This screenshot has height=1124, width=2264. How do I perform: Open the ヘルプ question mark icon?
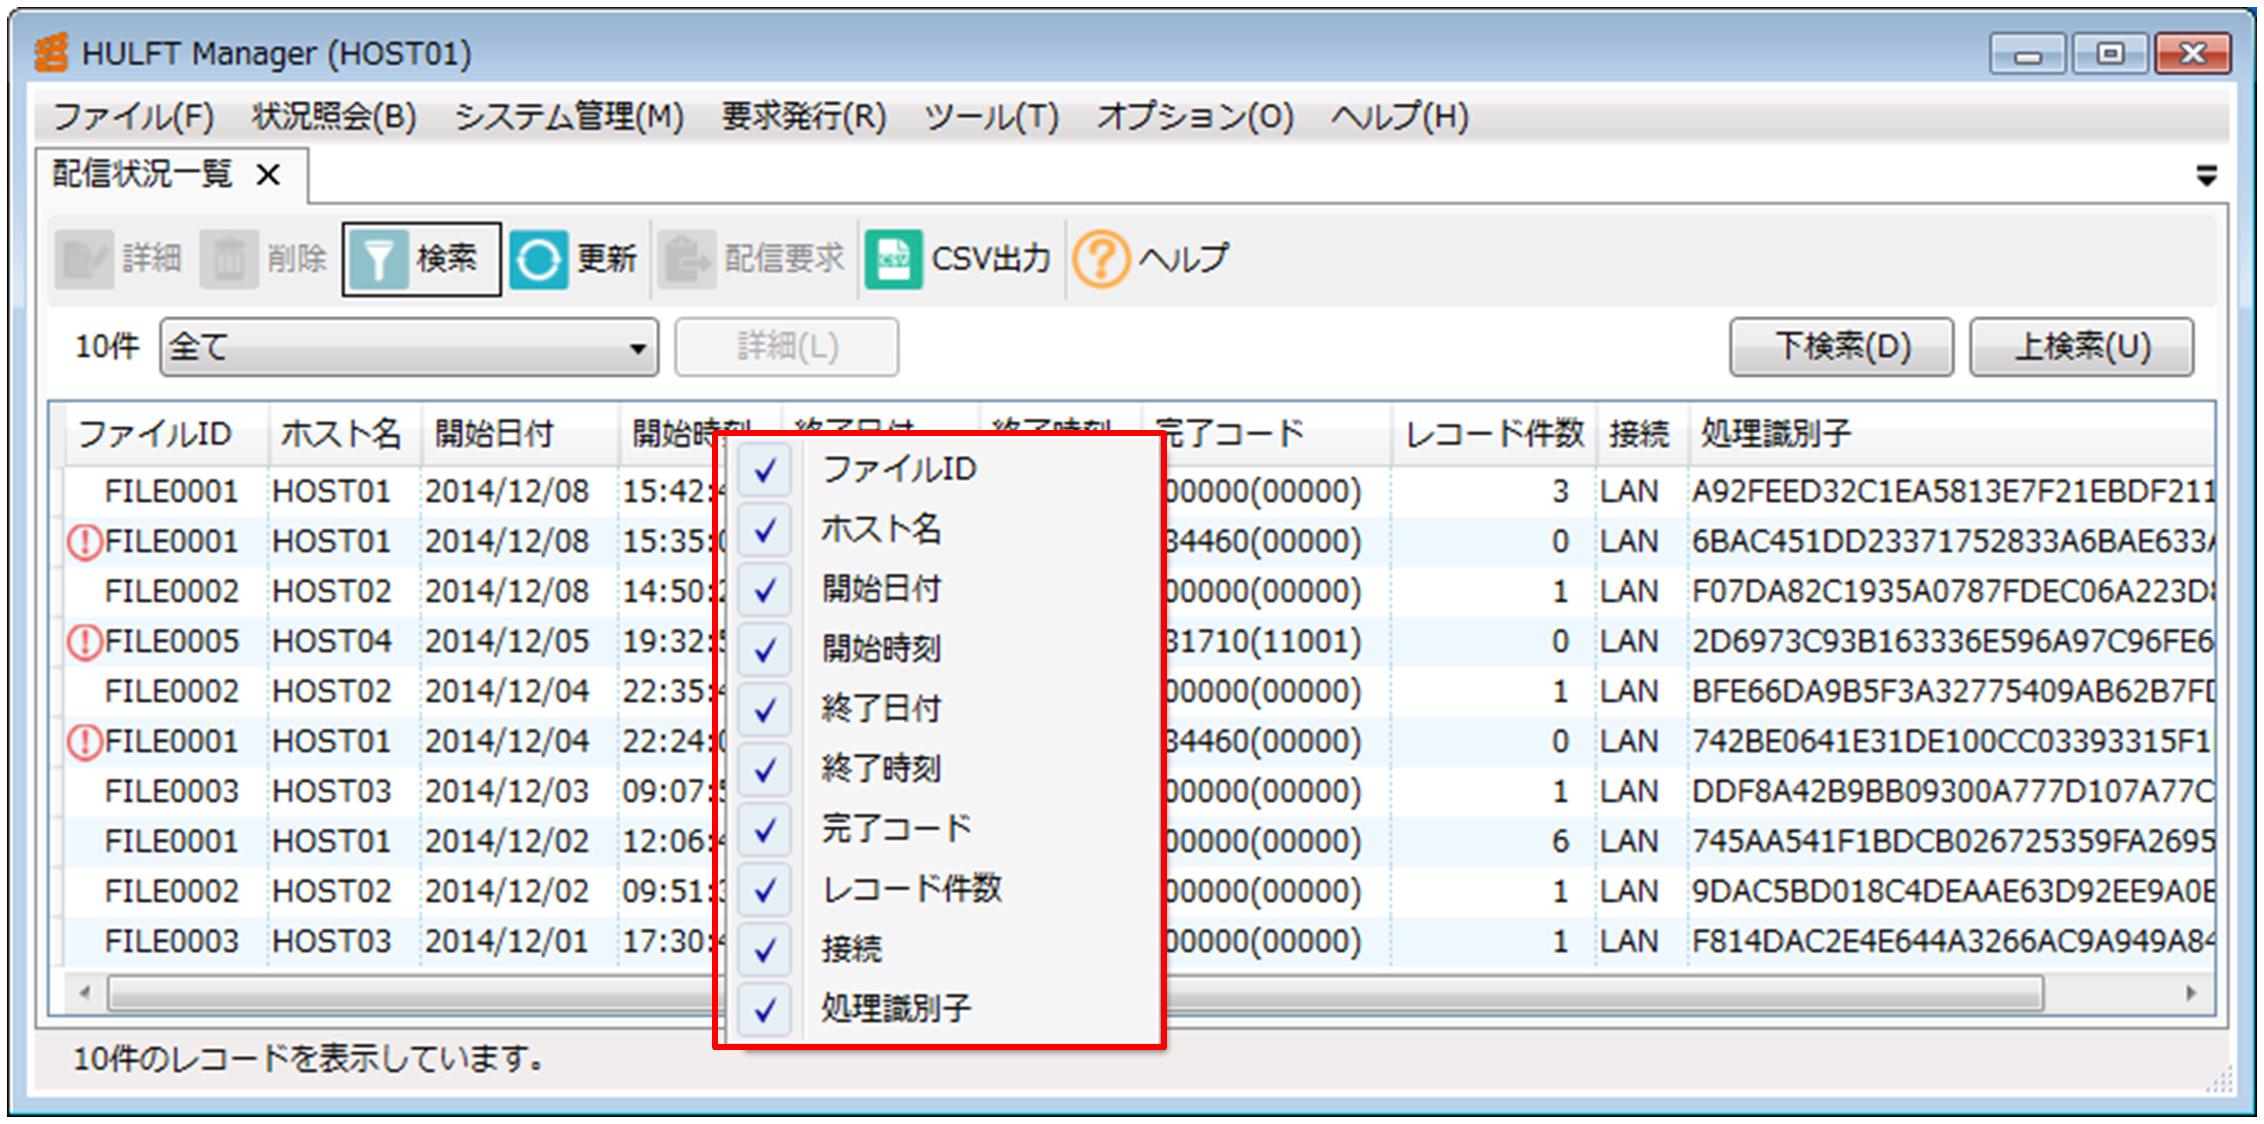tap(1101, 260)
